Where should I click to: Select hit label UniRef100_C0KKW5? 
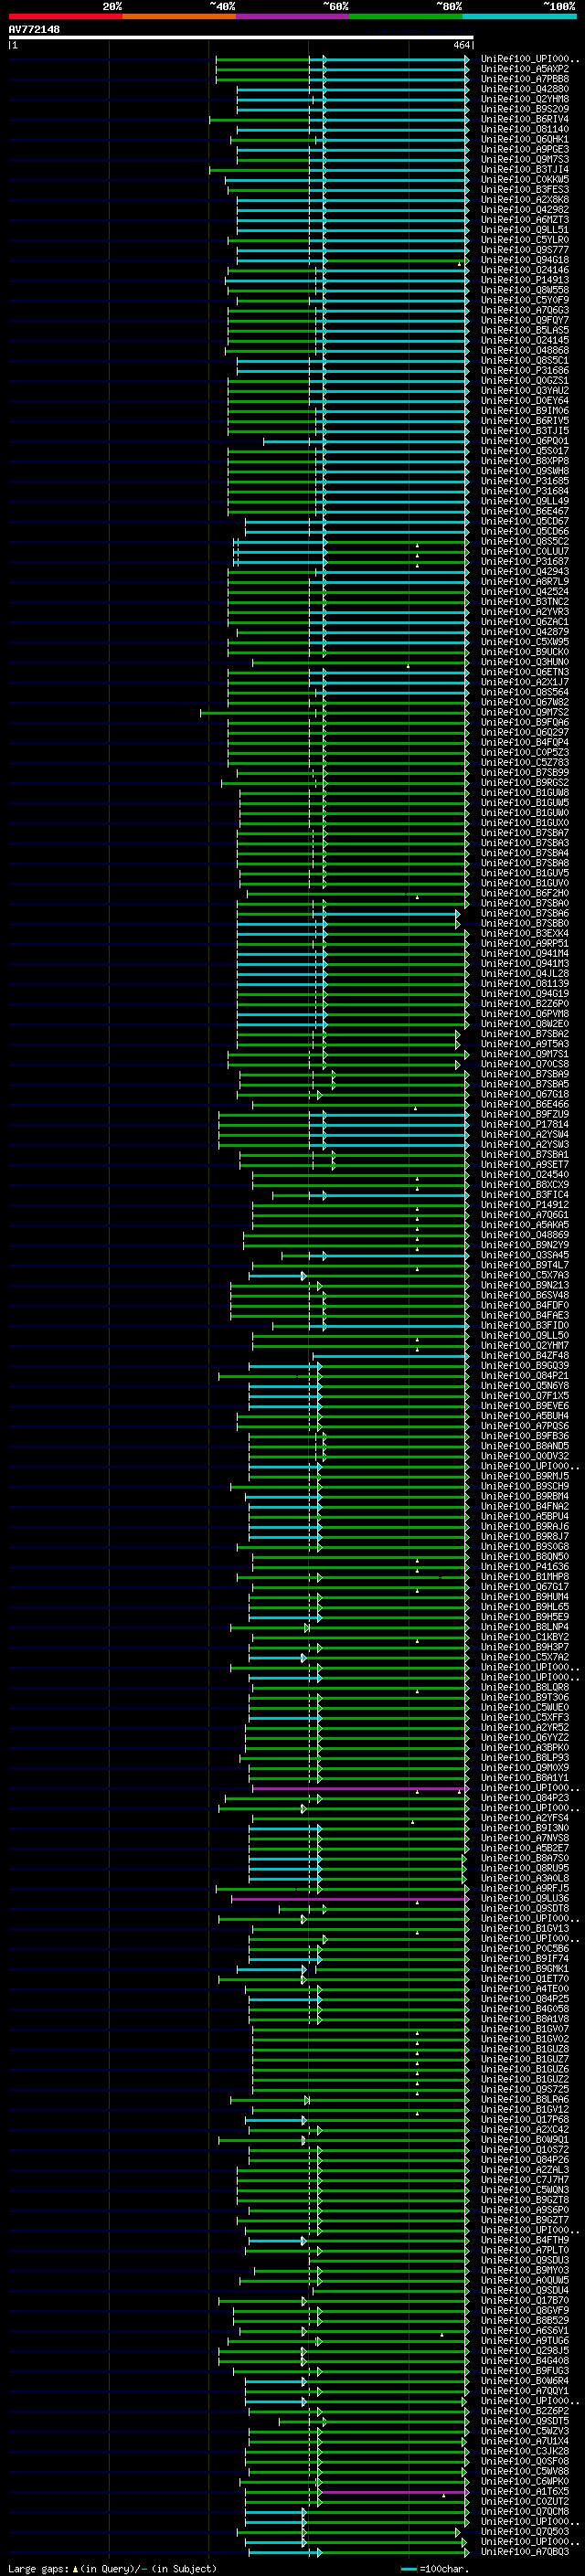pyautogui.click(x=525, y=179)
